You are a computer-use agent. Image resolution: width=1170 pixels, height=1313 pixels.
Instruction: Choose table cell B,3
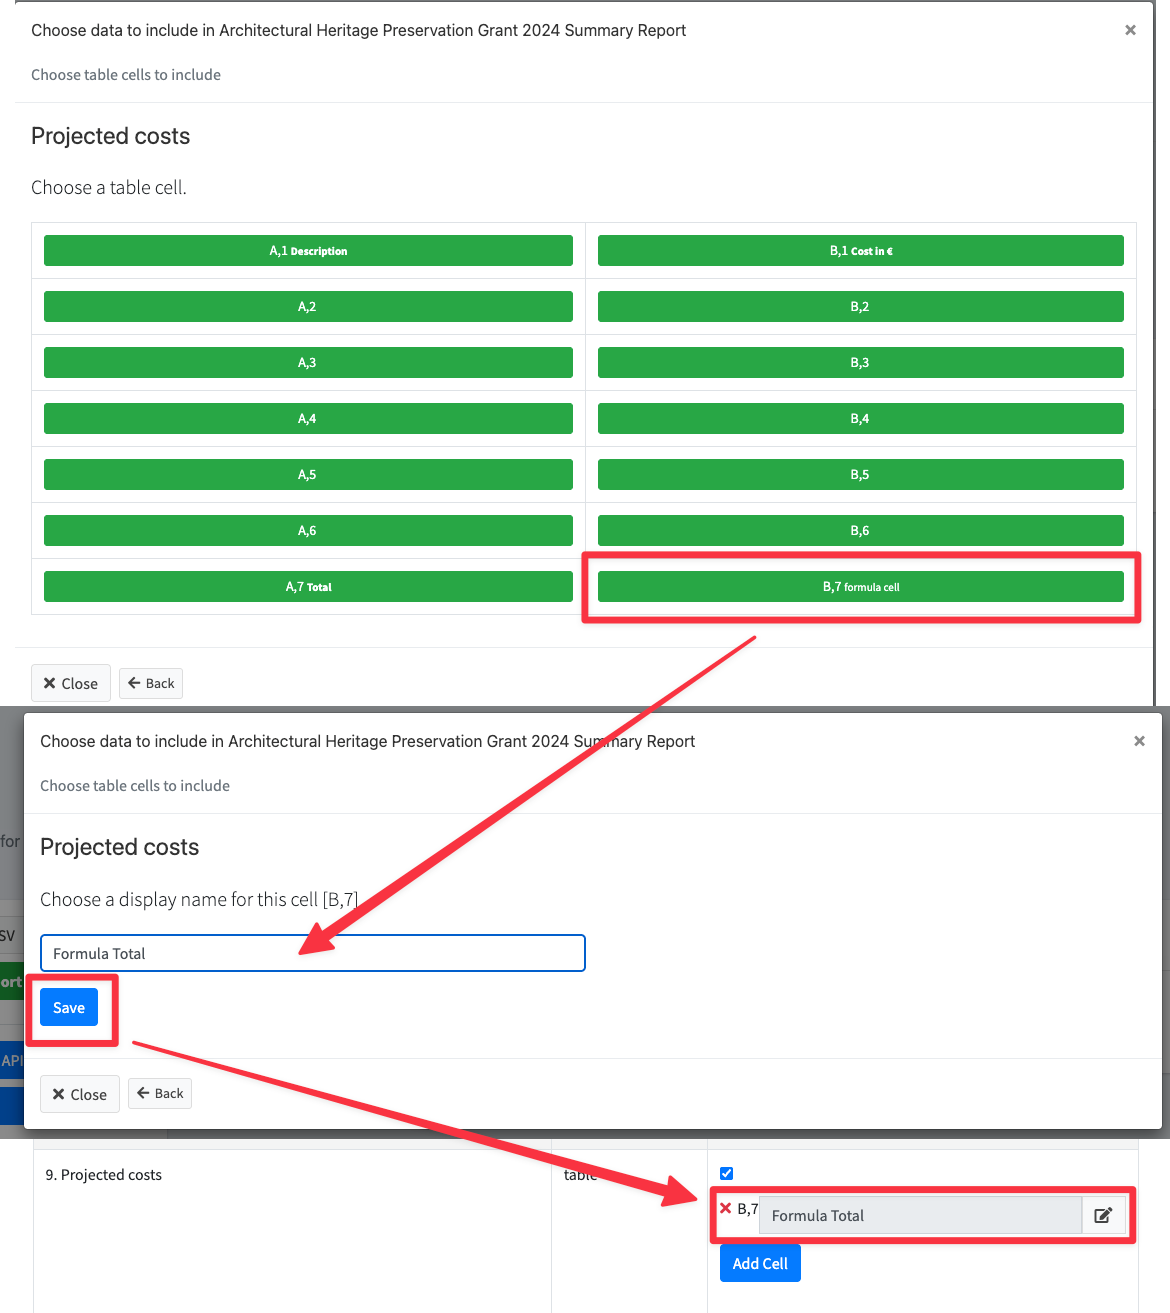860,363
